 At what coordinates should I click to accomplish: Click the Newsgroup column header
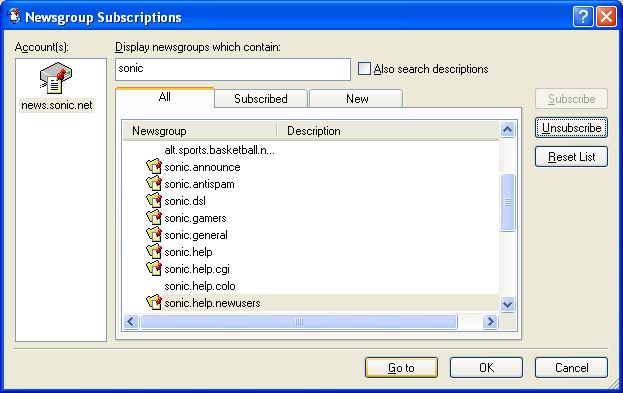point(200,131)
